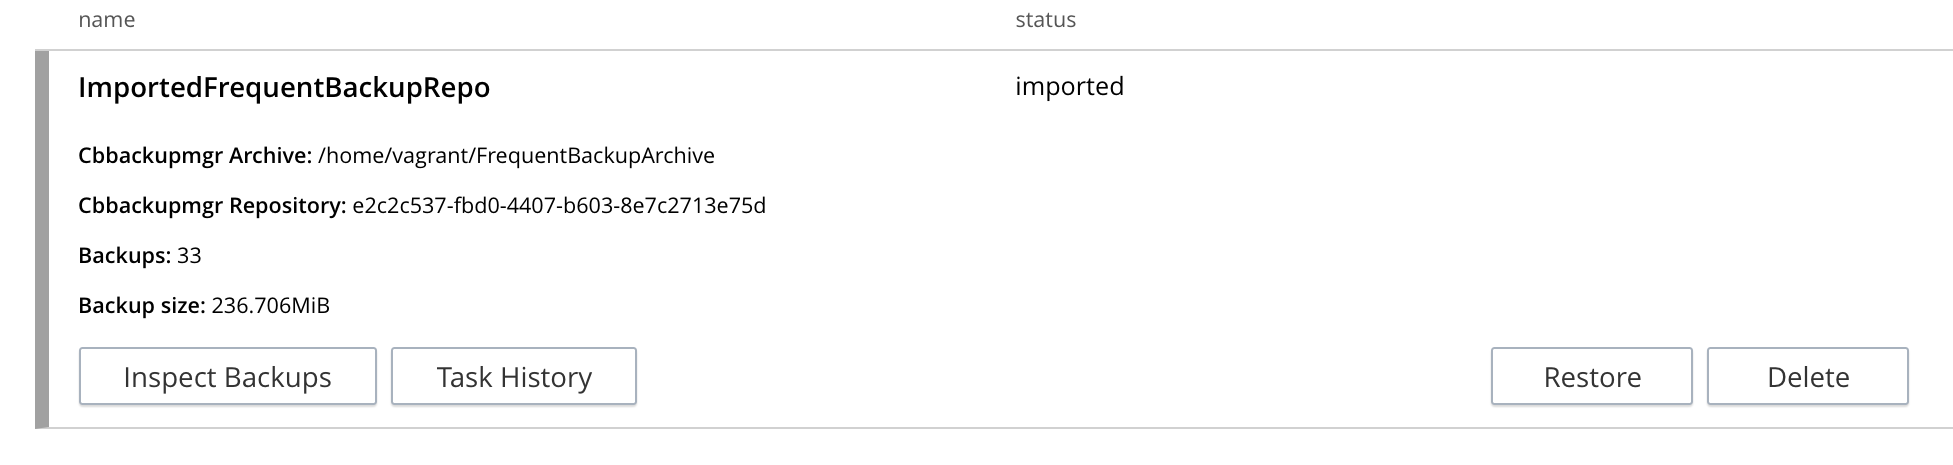Sort by the name column header
Viewport: 1953px width, 465px height.
coord(107,20)
